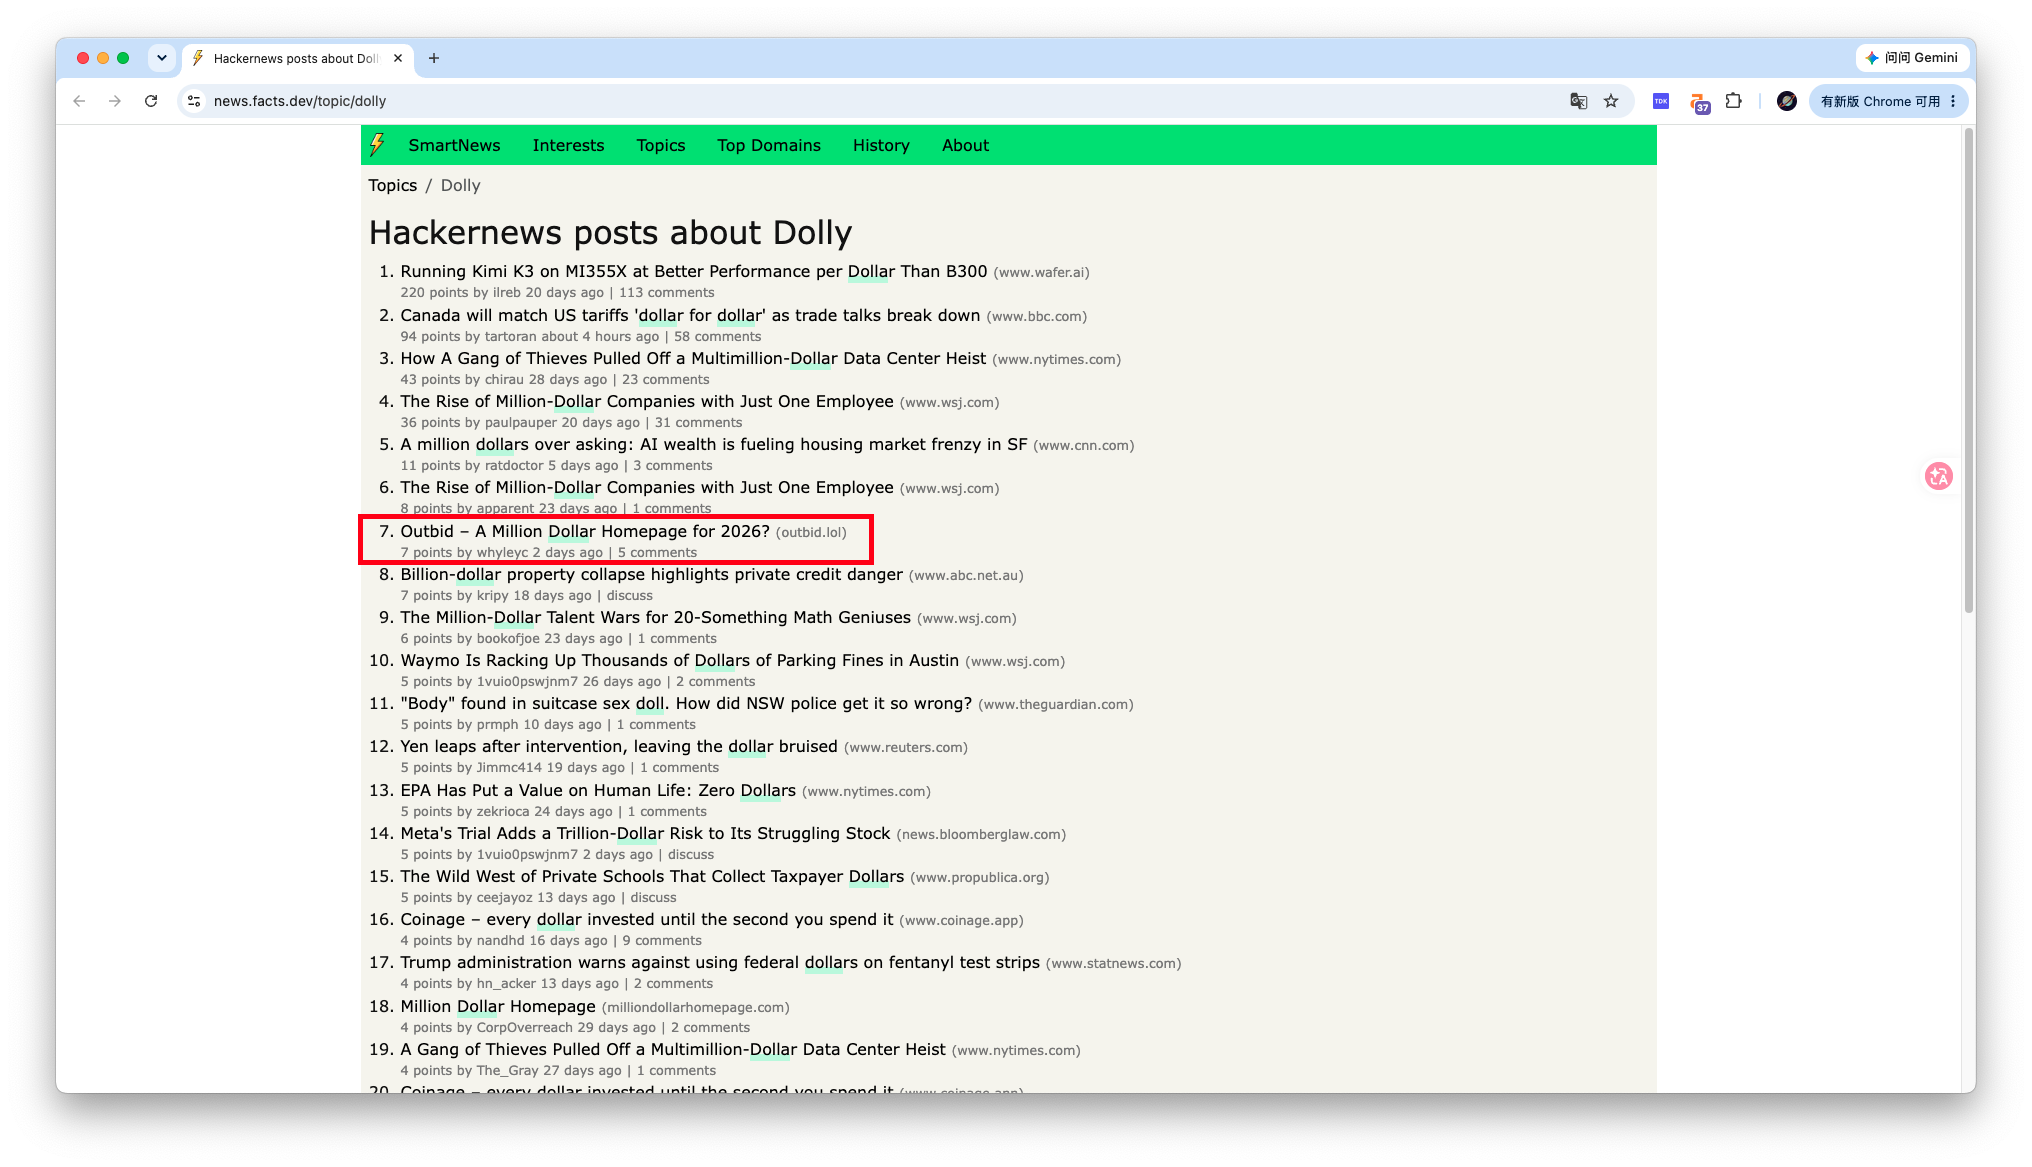Screen dimensions: 2032x1167
Task: Open a new browser tab
Action: coord(434,58)
